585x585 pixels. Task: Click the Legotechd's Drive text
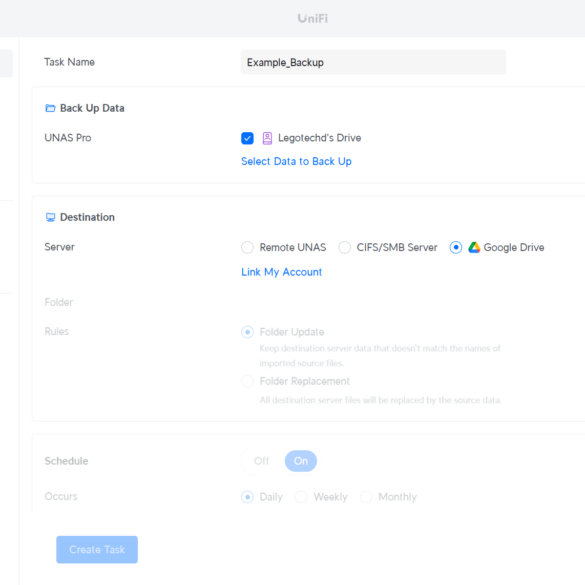point(320,138)
